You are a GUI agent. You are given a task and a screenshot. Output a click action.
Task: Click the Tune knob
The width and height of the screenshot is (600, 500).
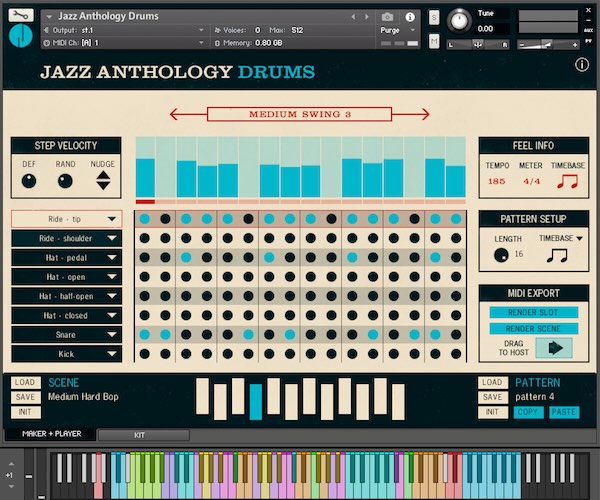coord(460,21)
